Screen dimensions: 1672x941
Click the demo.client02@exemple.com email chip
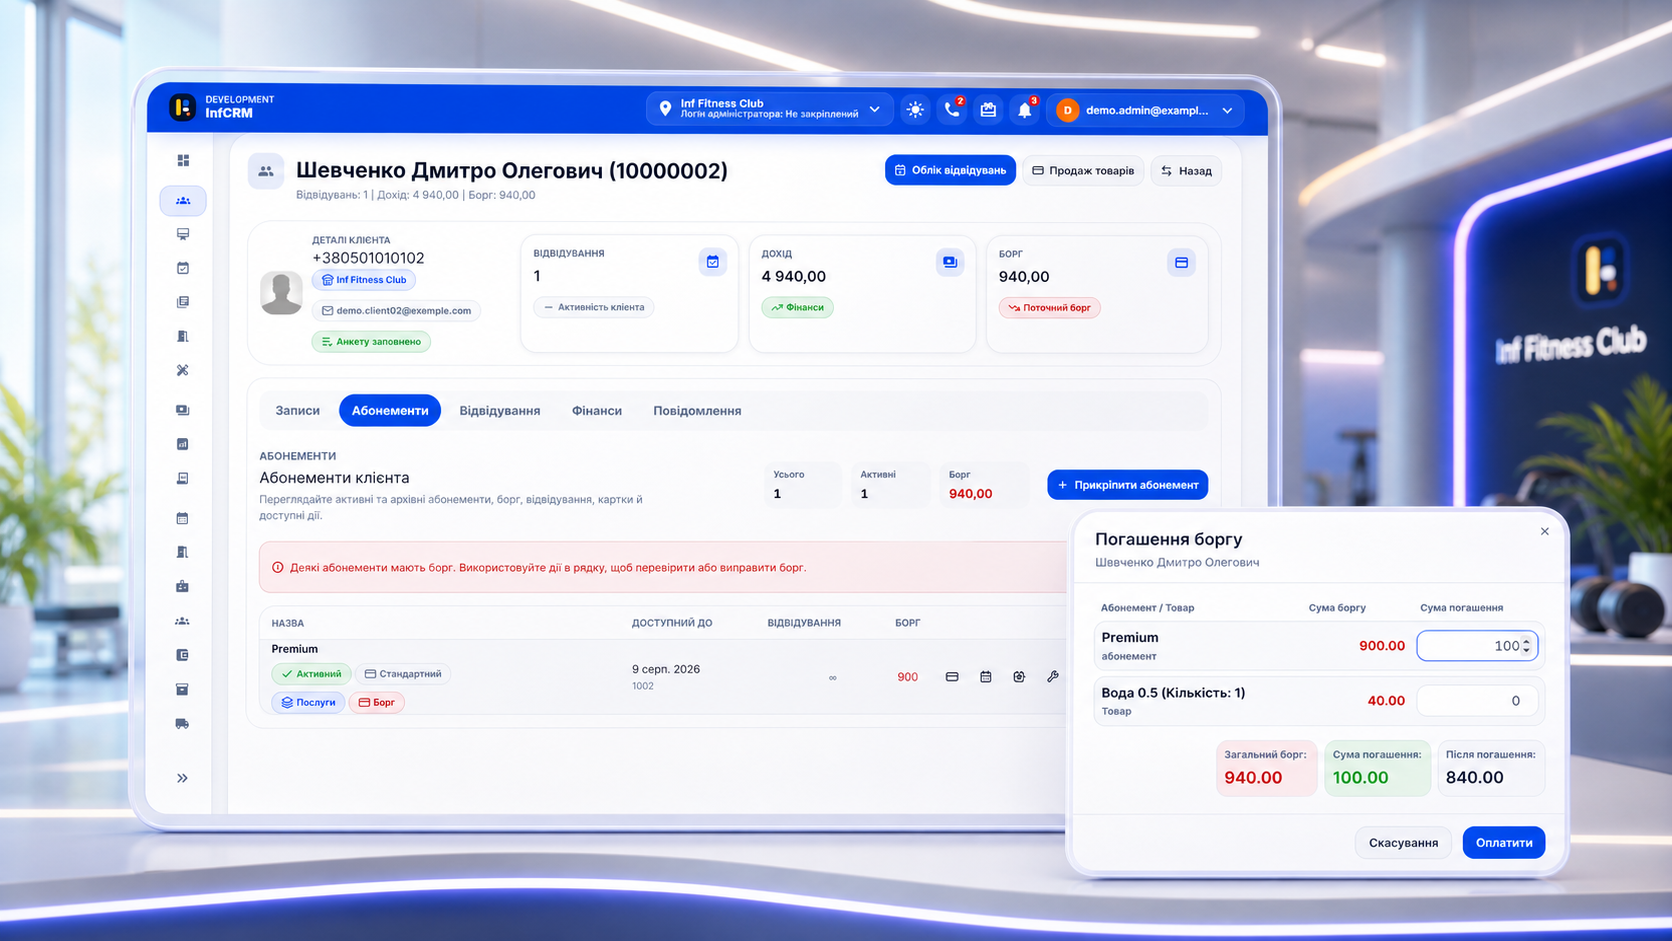point(396,311)
